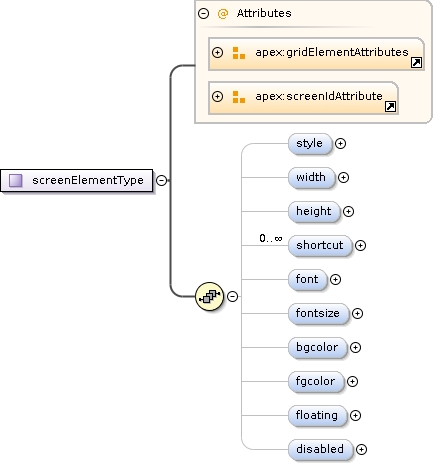Click the apex:screenIdAttribute label text
The image size is (434, 465).
[x=319, y=96]
